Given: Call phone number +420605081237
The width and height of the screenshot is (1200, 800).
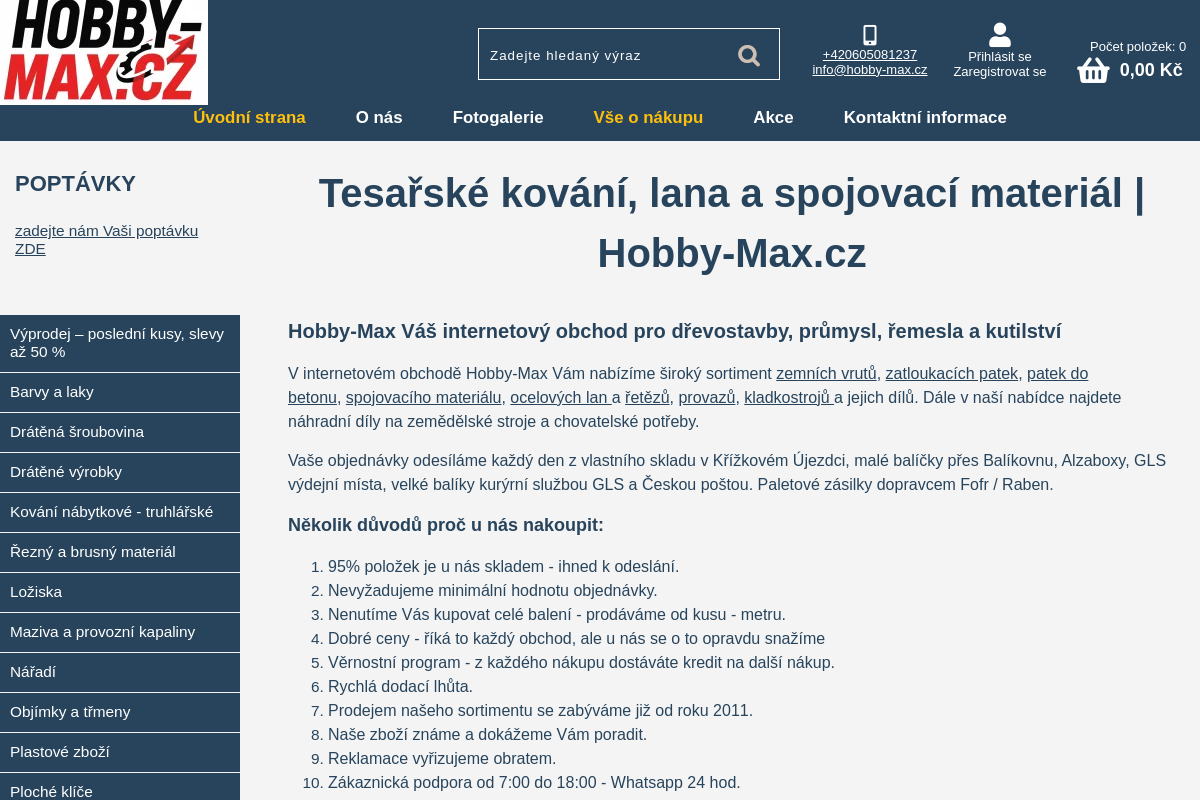Looking at the screenshot, I should pos(870,54).
